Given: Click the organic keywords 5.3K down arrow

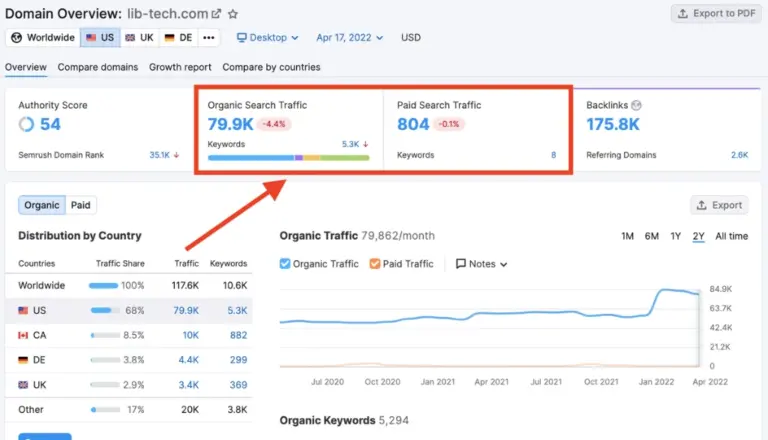Looking at the screenshot, I should click(365, 144).
